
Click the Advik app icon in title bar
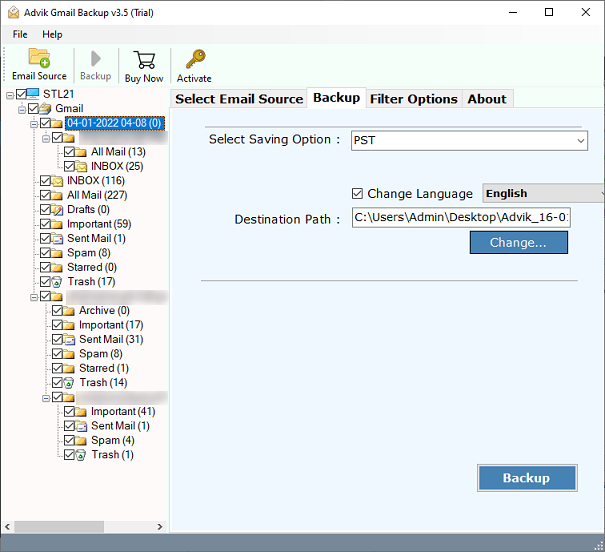click(x=14, y=12)
